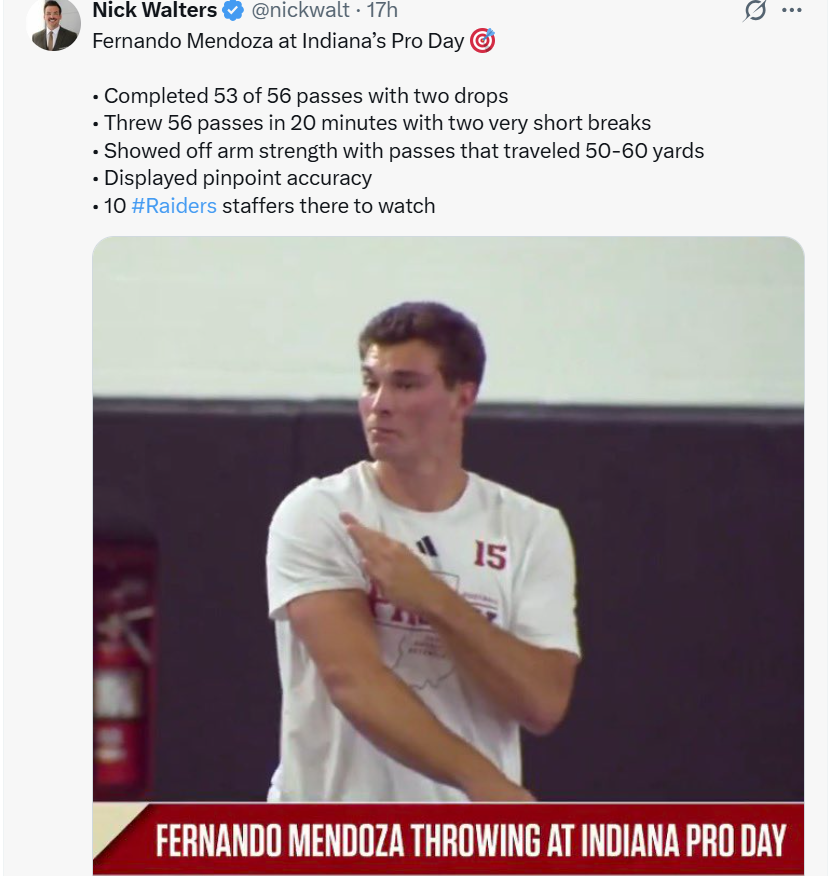Click the bullseye target emoji
837x876 pixels.
coord(482,42)
